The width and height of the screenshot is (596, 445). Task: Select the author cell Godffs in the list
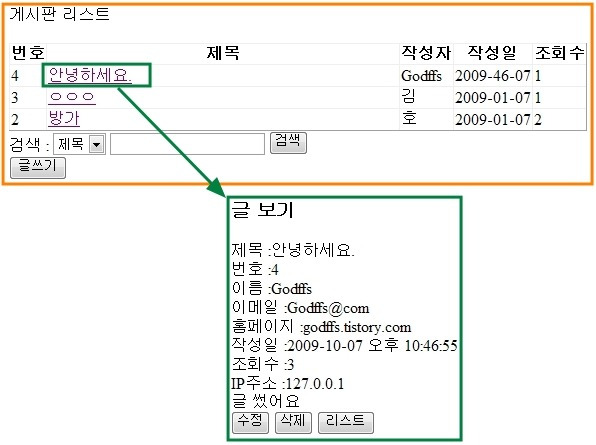[x=421, y=76]
